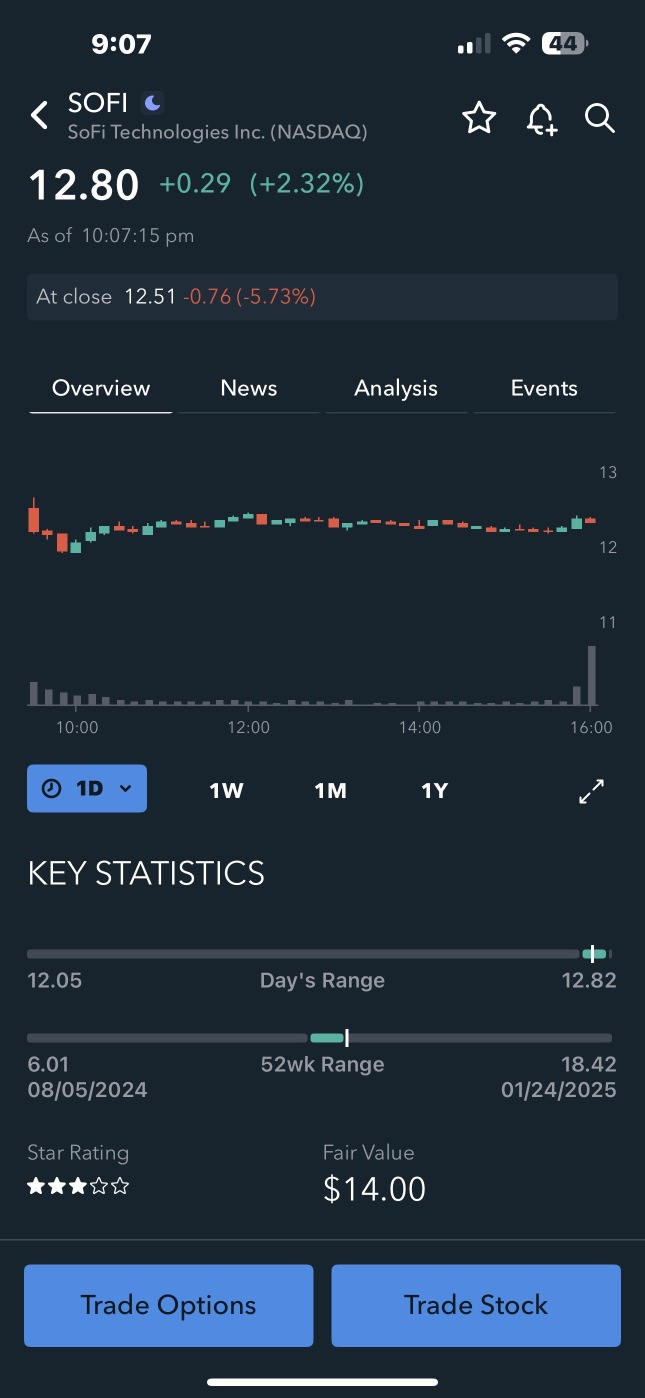Tap the three-star rating icons
Image resolution: width=645 pixels, height=1398 pixels.
[78, 1187]
